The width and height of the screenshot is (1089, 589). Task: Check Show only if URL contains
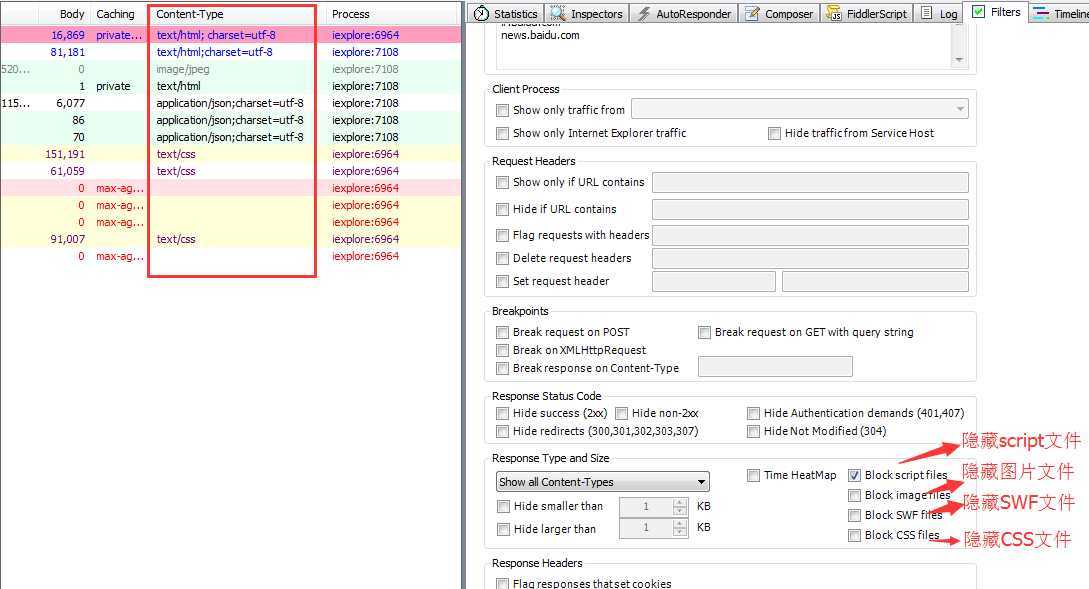click(x=502, y=183)
